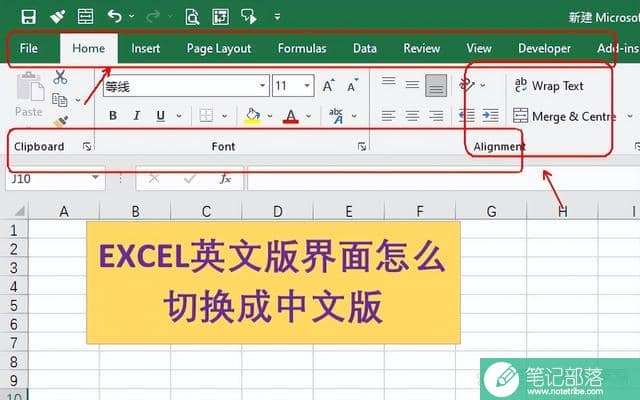The image size is (640, 400).
Task: Click the formula bar input field
Action: coord(443,179)
